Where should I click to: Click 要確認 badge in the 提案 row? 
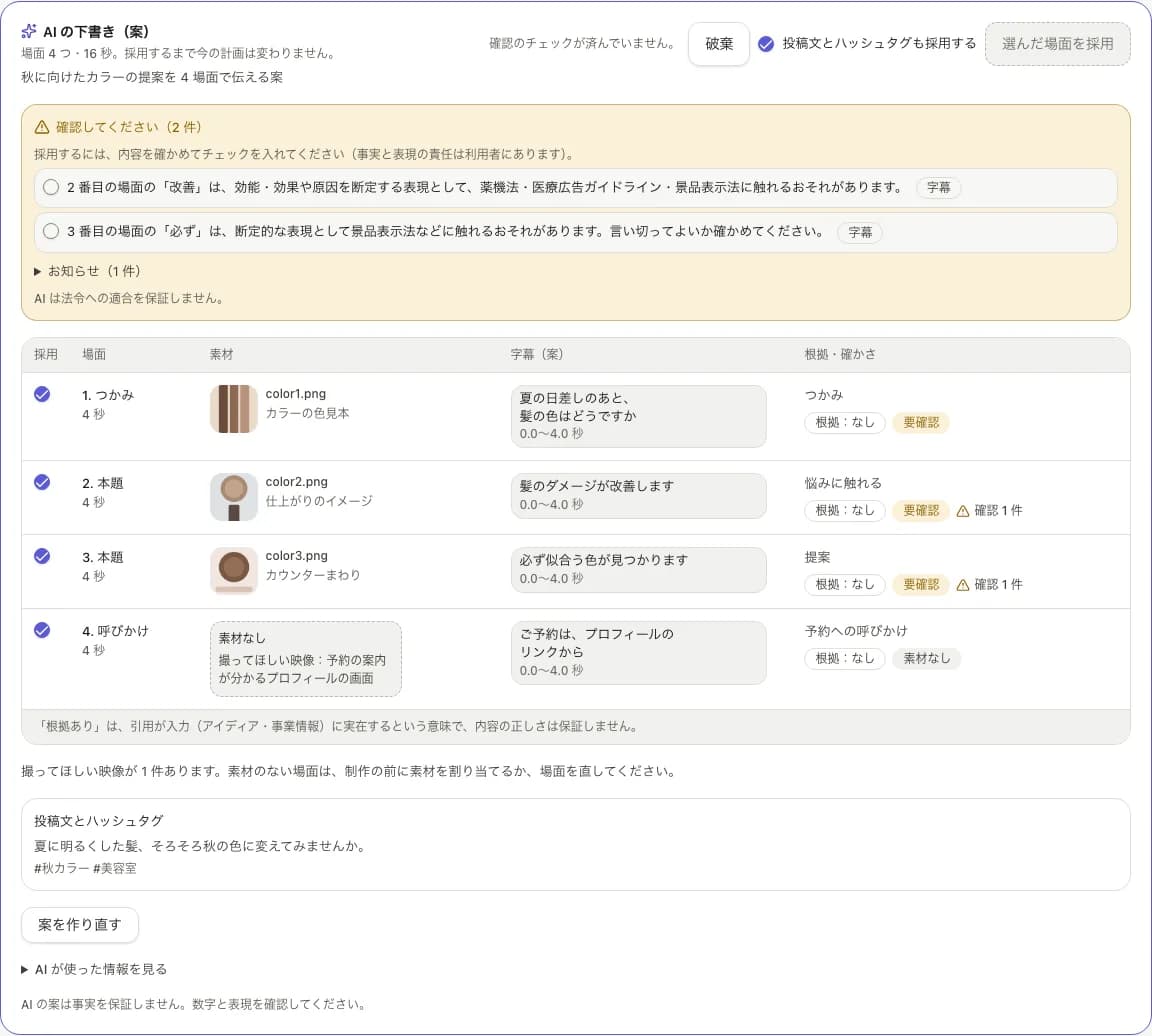tap(921, 585)
